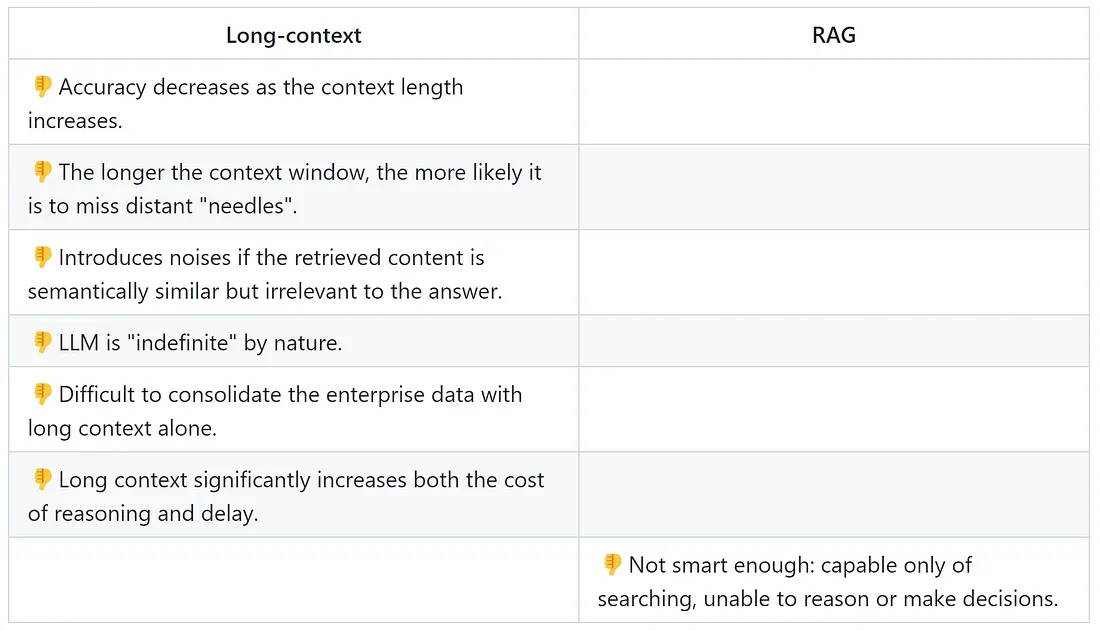Click empty Long-context cell in last row
The height and width of the screenshot is (631, 1100).
(293, 580)
